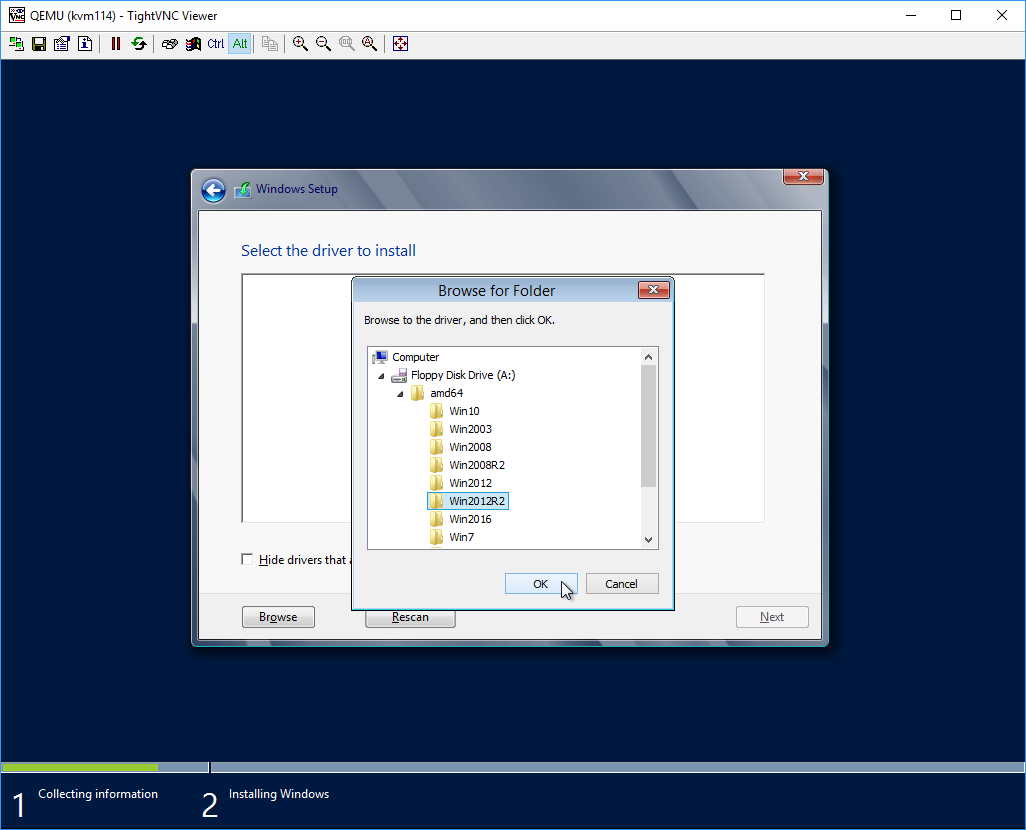Click the Zoom out magnifier icon
Image resolution: width=1026 pixels, height=830 pixels.
[323, 44]
